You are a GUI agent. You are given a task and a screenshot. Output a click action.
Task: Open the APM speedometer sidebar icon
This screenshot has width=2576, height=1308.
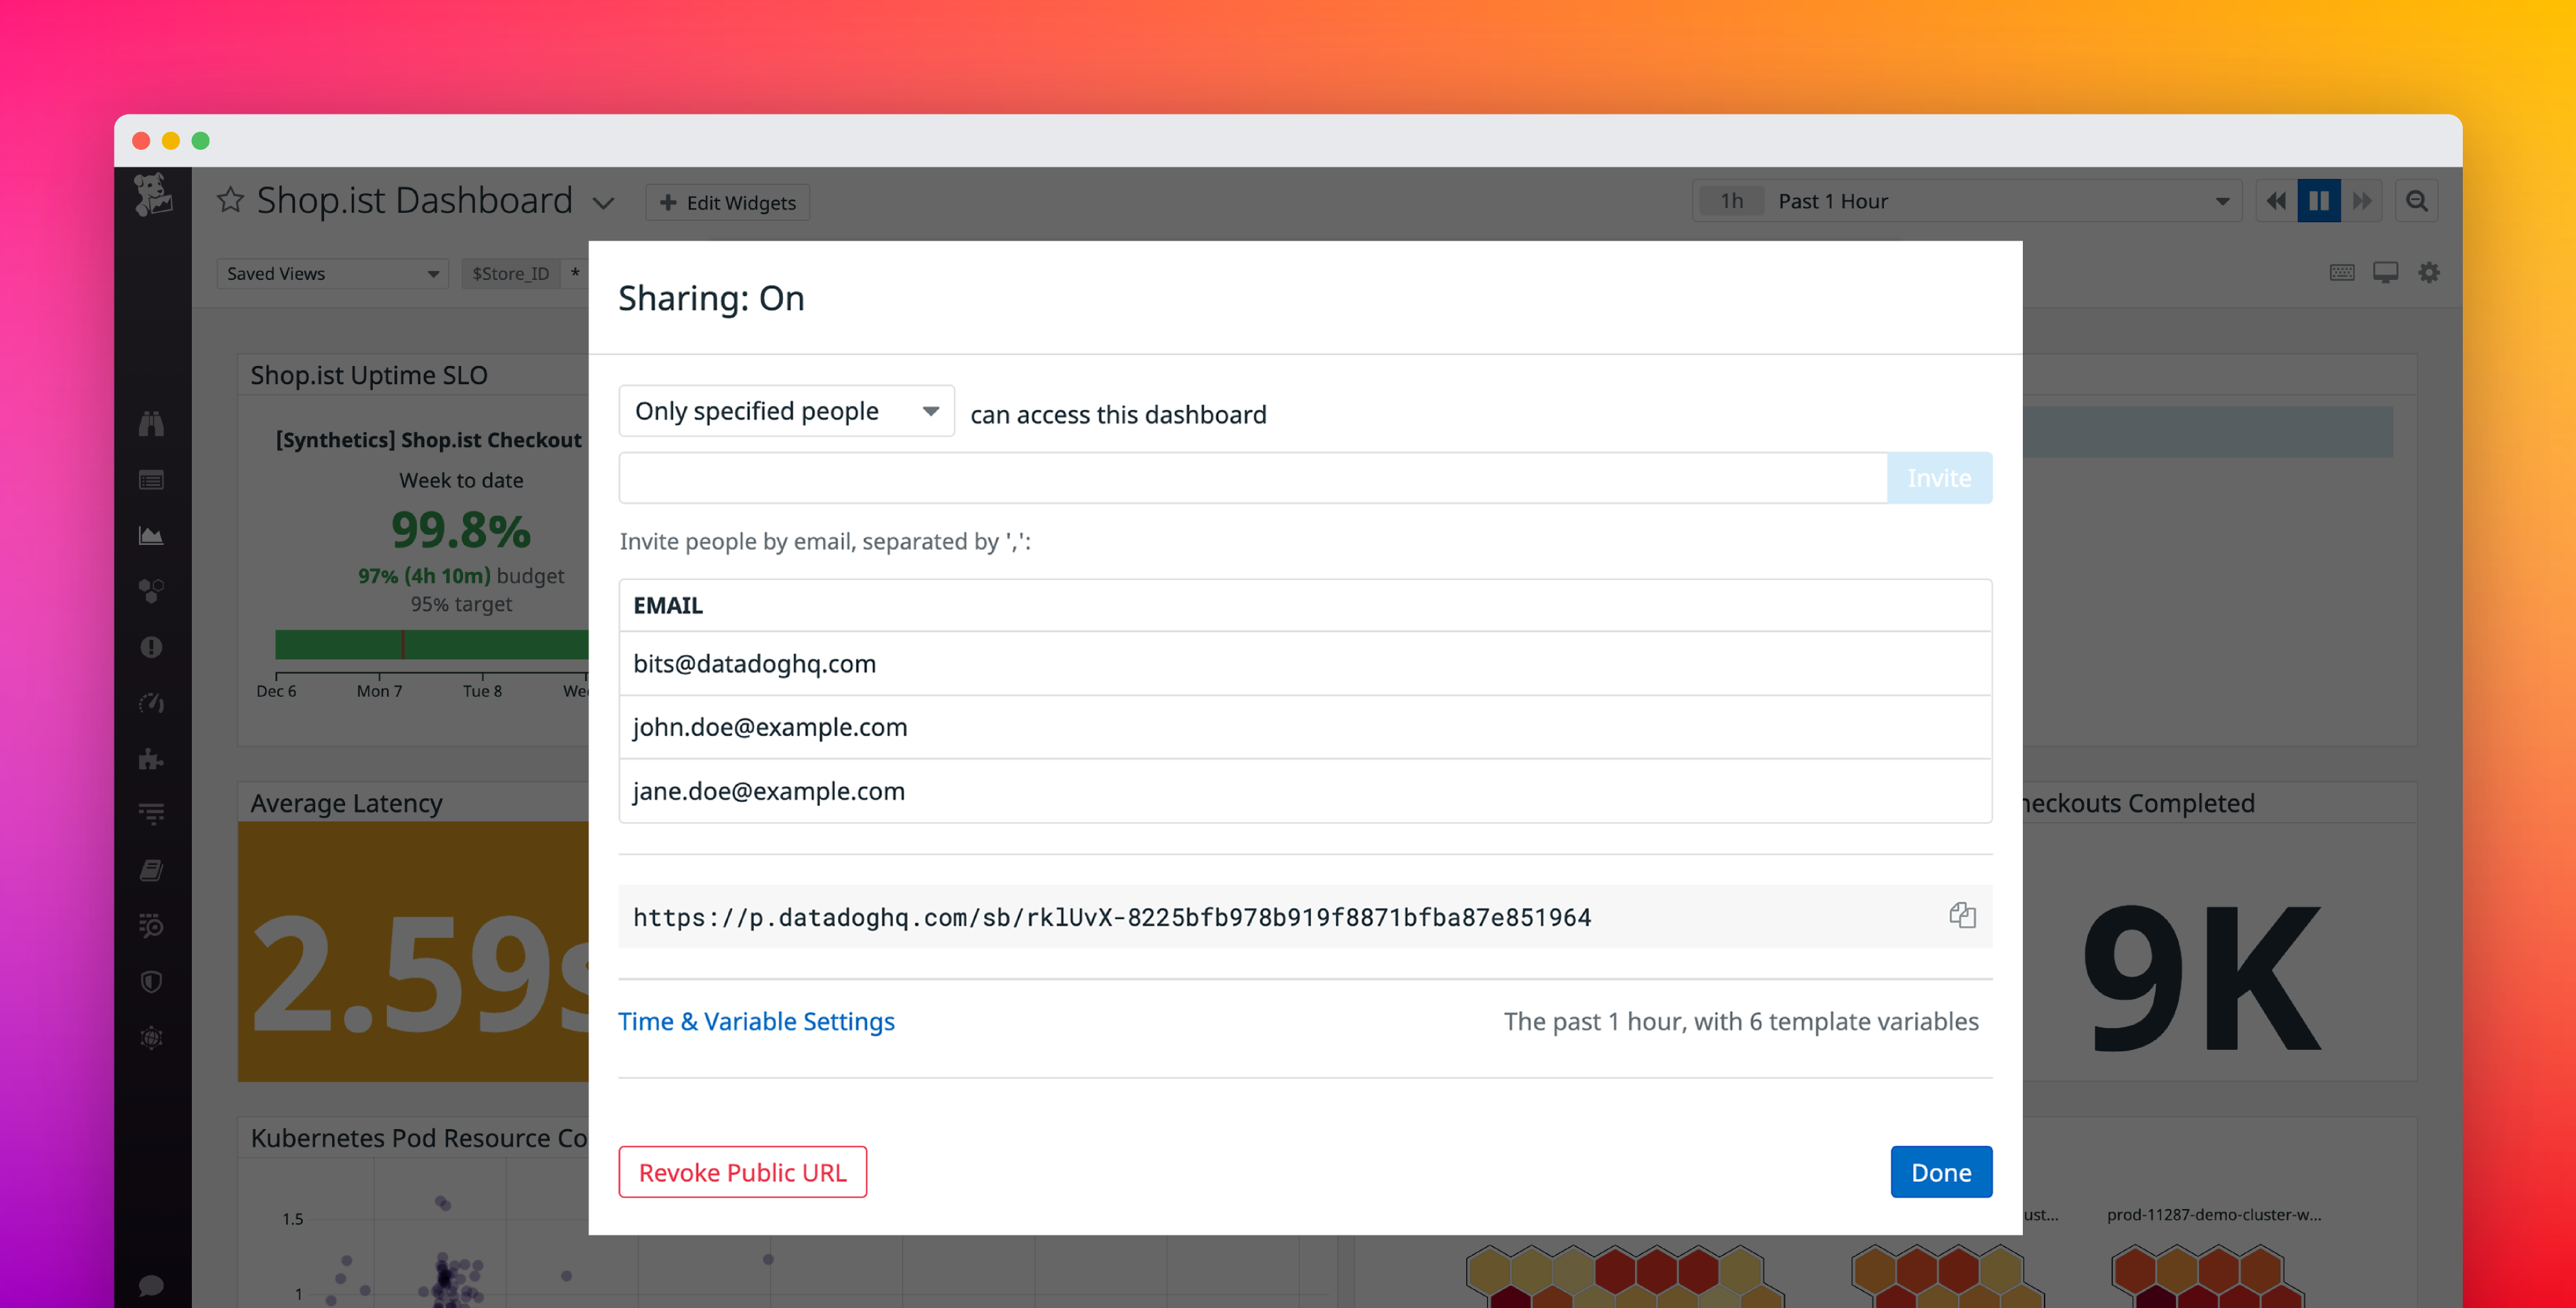[x=152, y=703]
